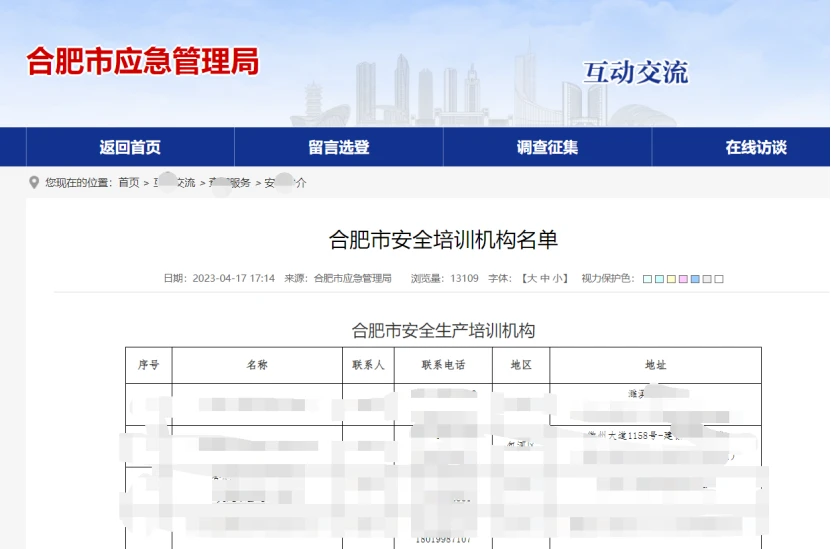Click the 名称 table header
Viewport: 831px width, 549px height.
tap(257, 365)
